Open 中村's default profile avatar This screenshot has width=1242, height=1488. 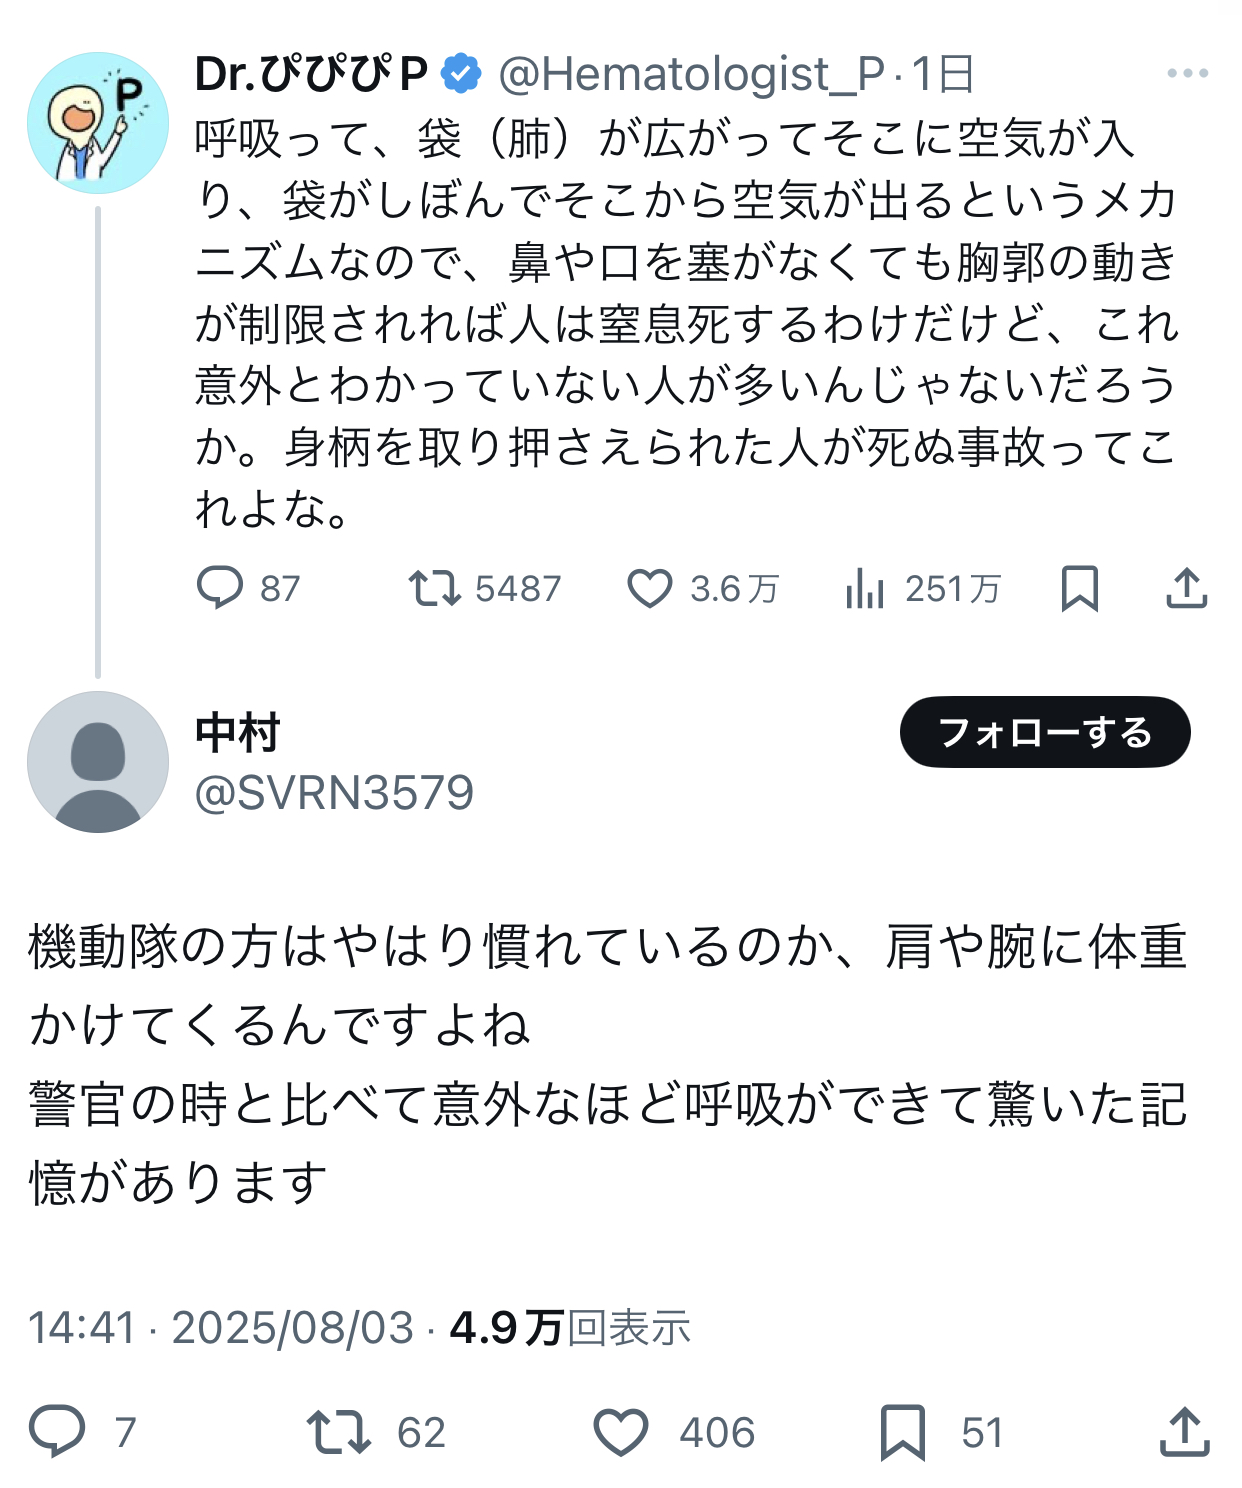(x=98, y=762)
